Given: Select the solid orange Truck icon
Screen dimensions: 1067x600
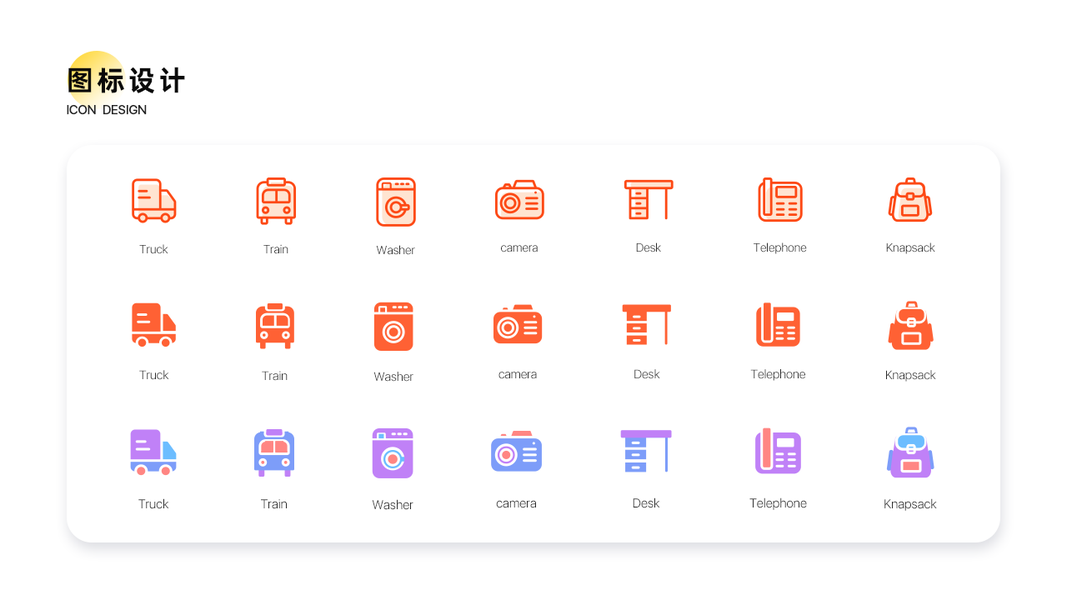Looking at the screenshot, I should 154,325.
